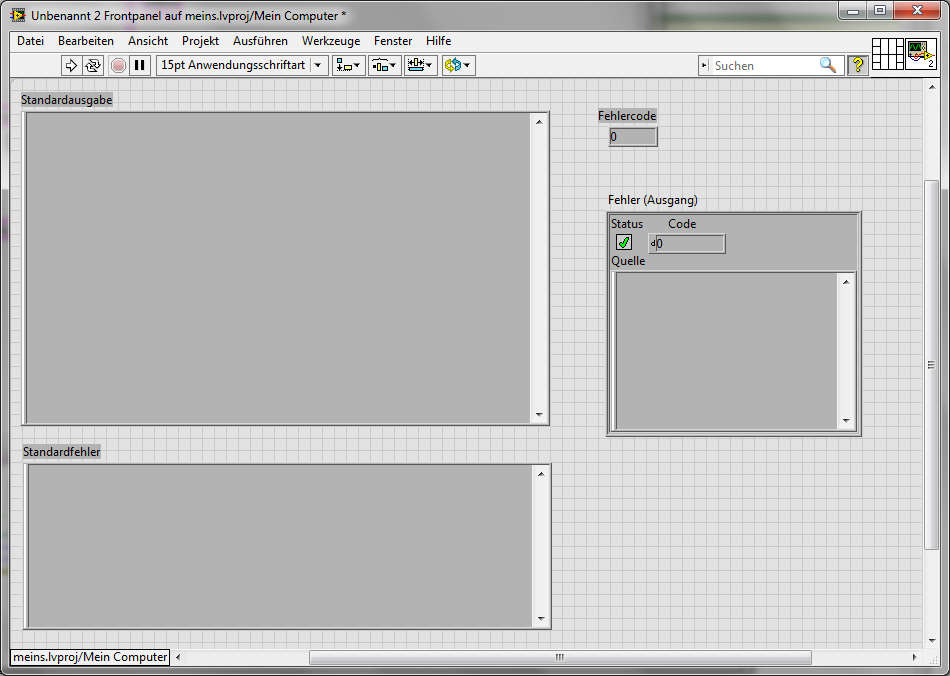Close the front panel window
Image resolution: width=950 pixels, height=676 pixels.
pyautogui.click(x=917, y=10)
